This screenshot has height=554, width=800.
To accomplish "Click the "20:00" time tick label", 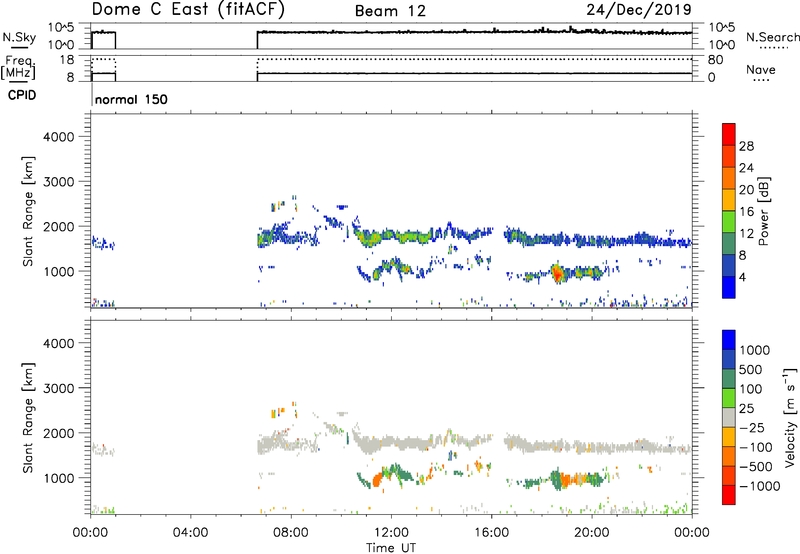I will pos(591,533).
